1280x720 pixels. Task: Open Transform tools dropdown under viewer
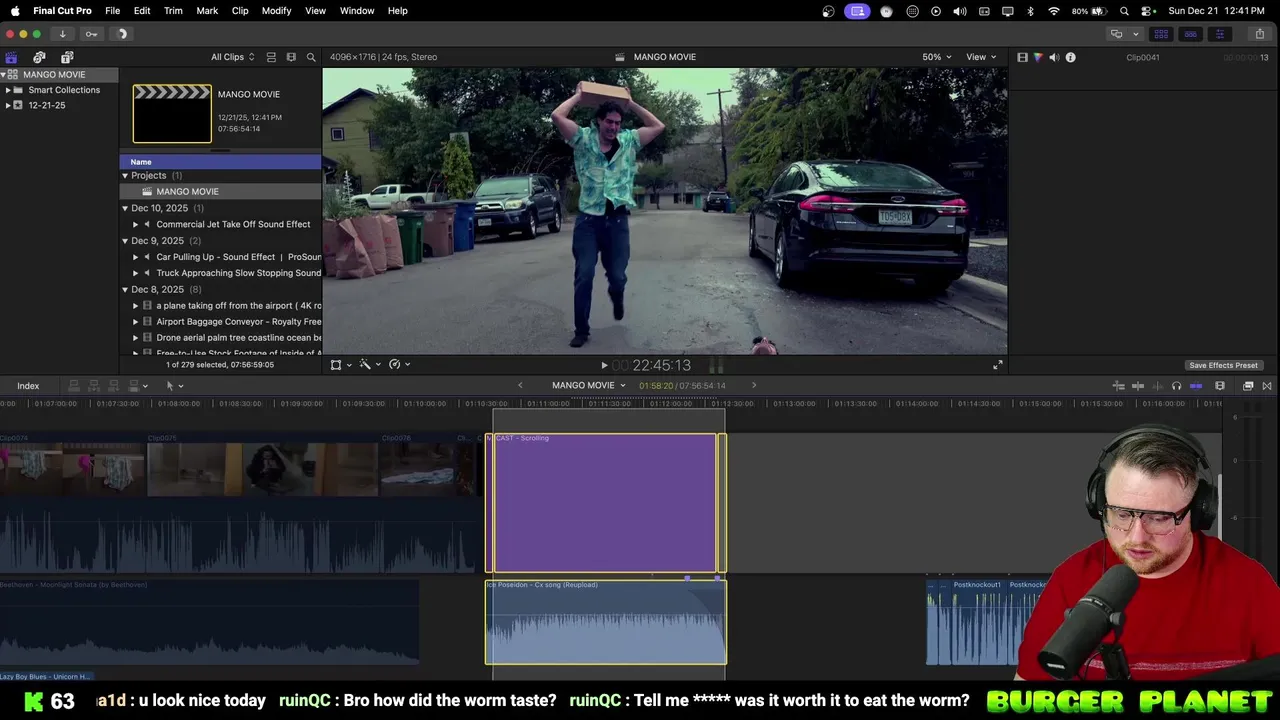[341, 365]
